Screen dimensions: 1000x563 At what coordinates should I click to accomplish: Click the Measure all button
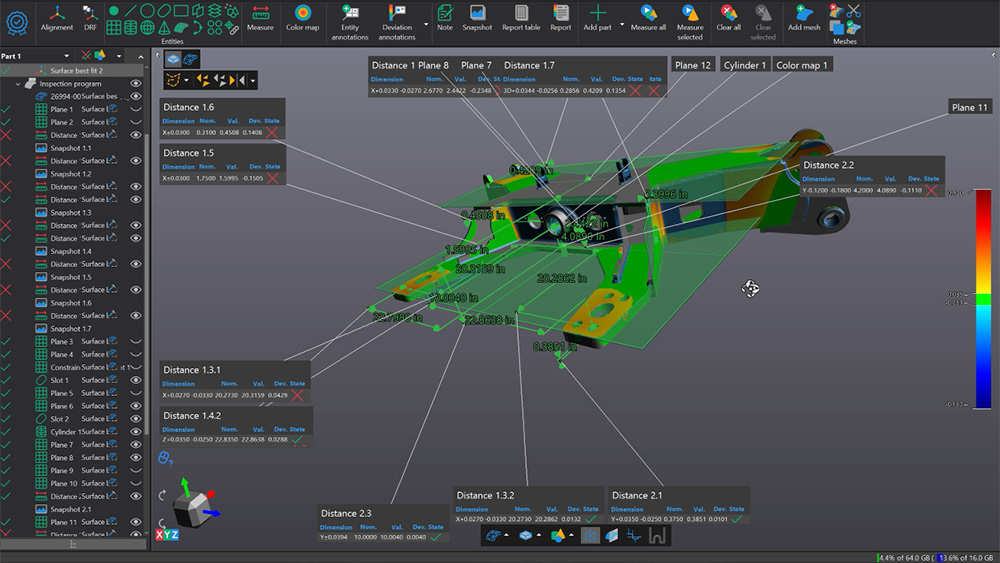coord(648,18)
